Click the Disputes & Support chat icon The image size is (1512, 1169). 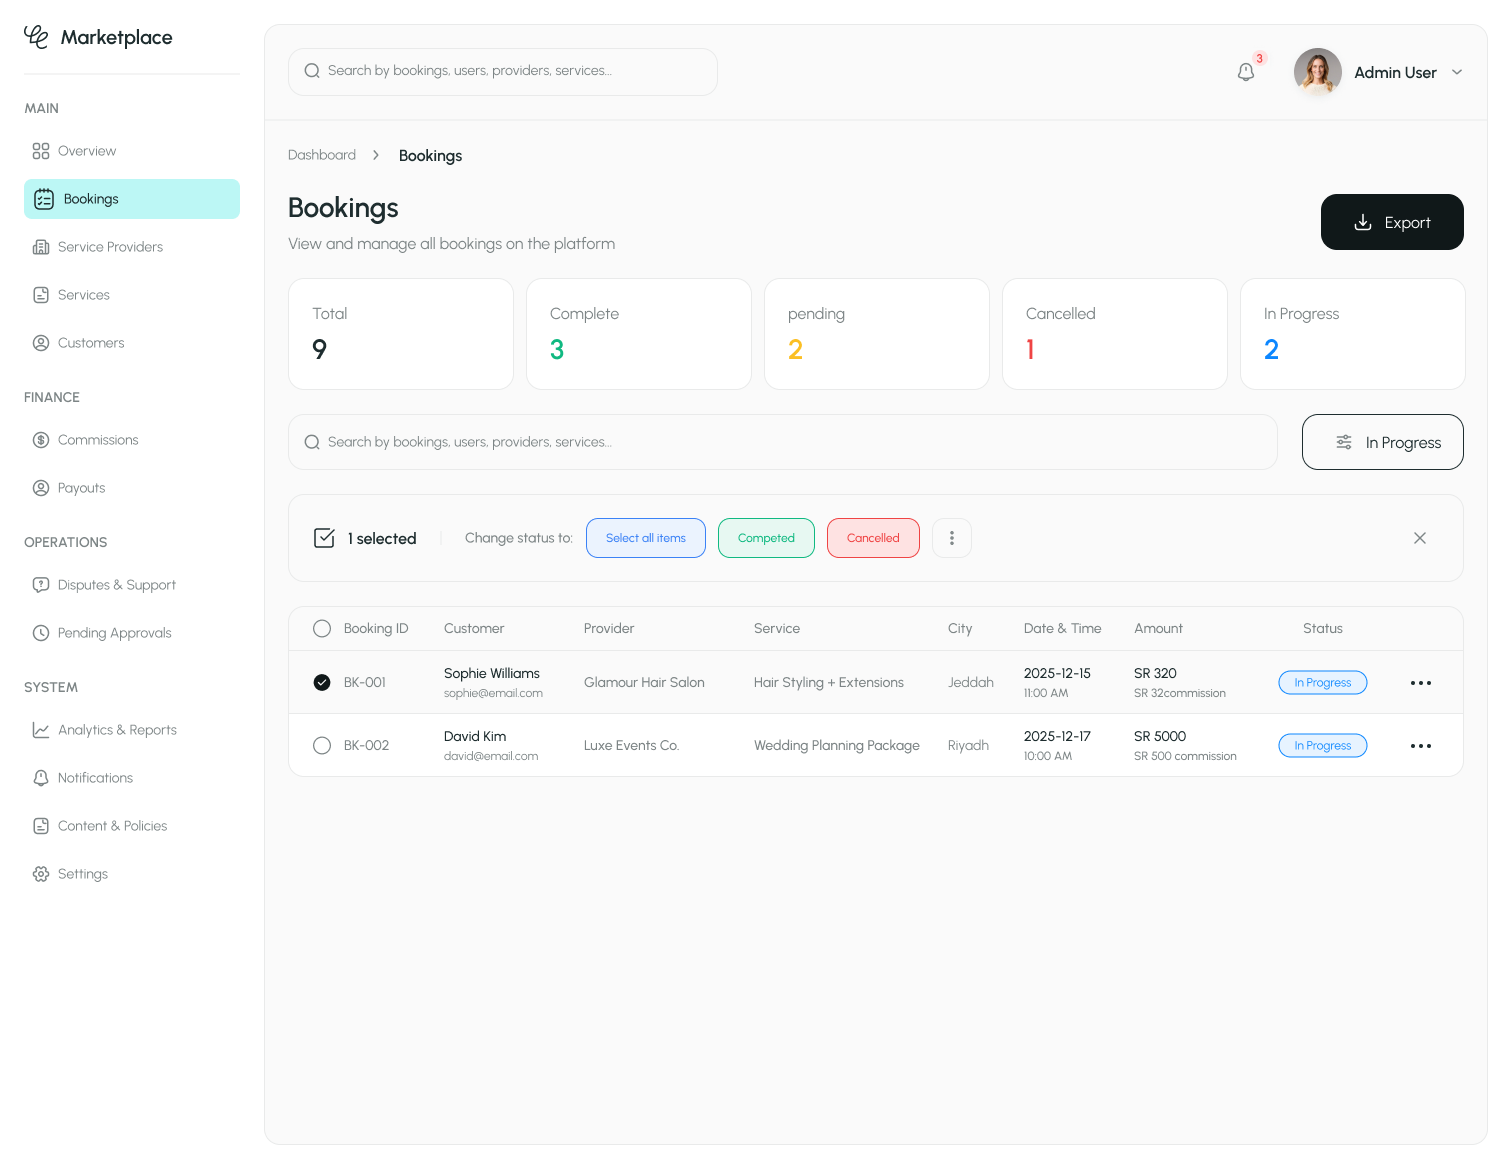(x=41, y=585)
